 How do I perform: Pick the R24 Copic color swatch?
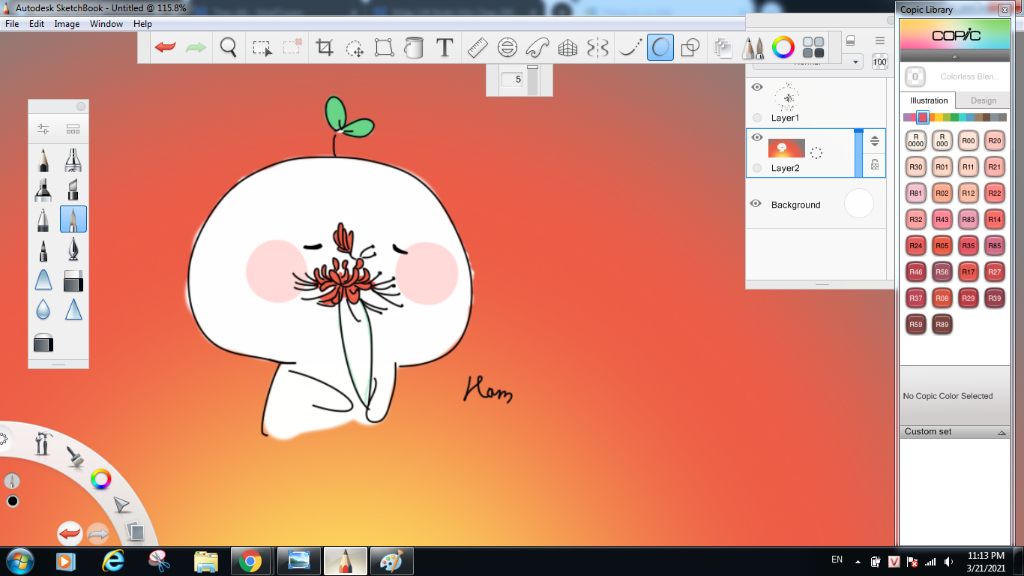click(x=916, y=246)
